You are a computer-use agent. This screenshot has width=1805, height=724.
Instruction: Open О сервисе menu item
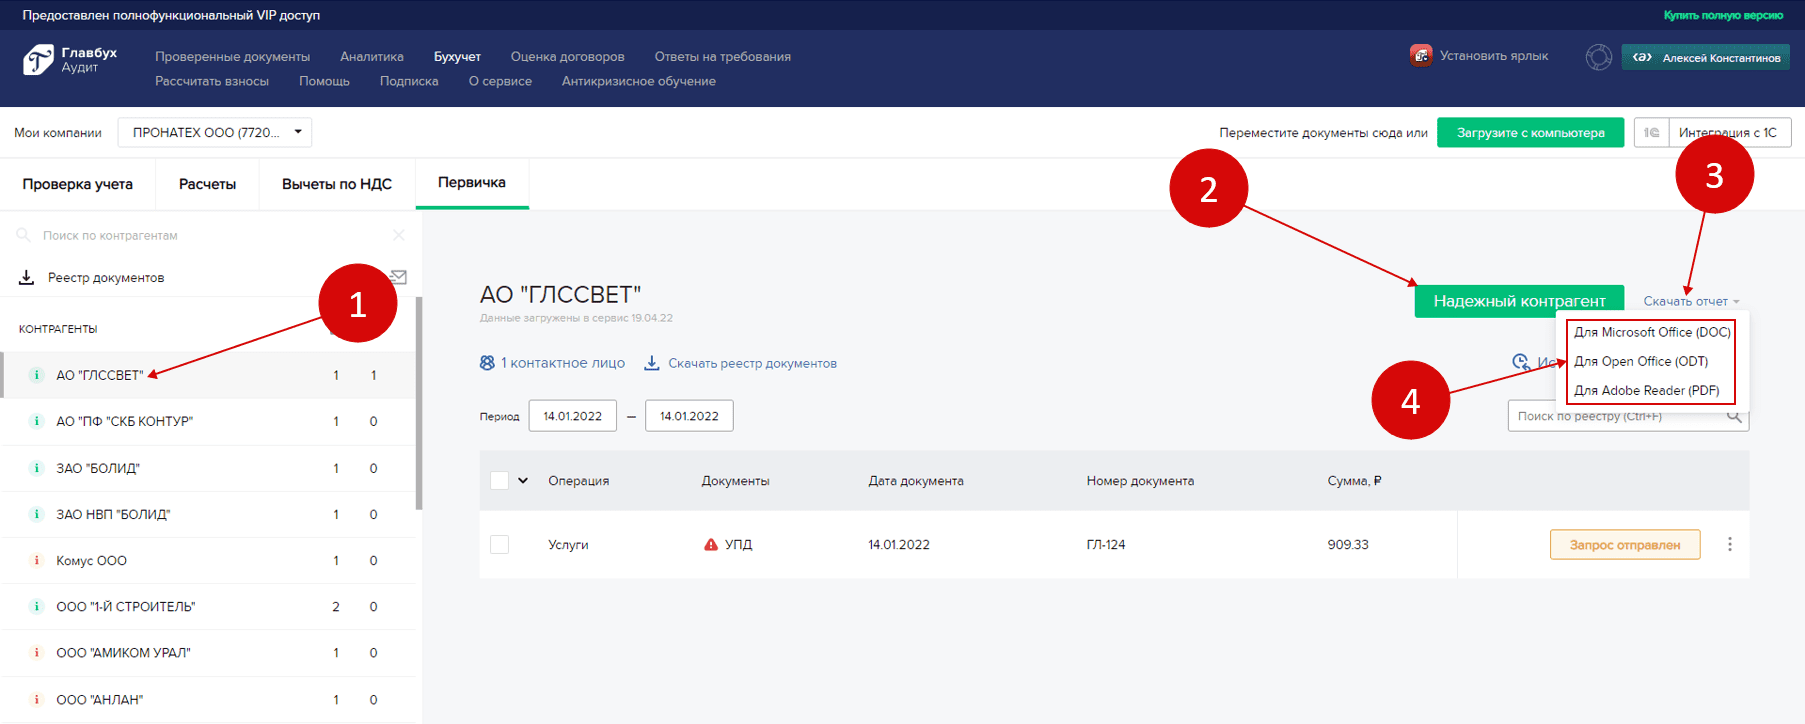(x=500, y=81)
